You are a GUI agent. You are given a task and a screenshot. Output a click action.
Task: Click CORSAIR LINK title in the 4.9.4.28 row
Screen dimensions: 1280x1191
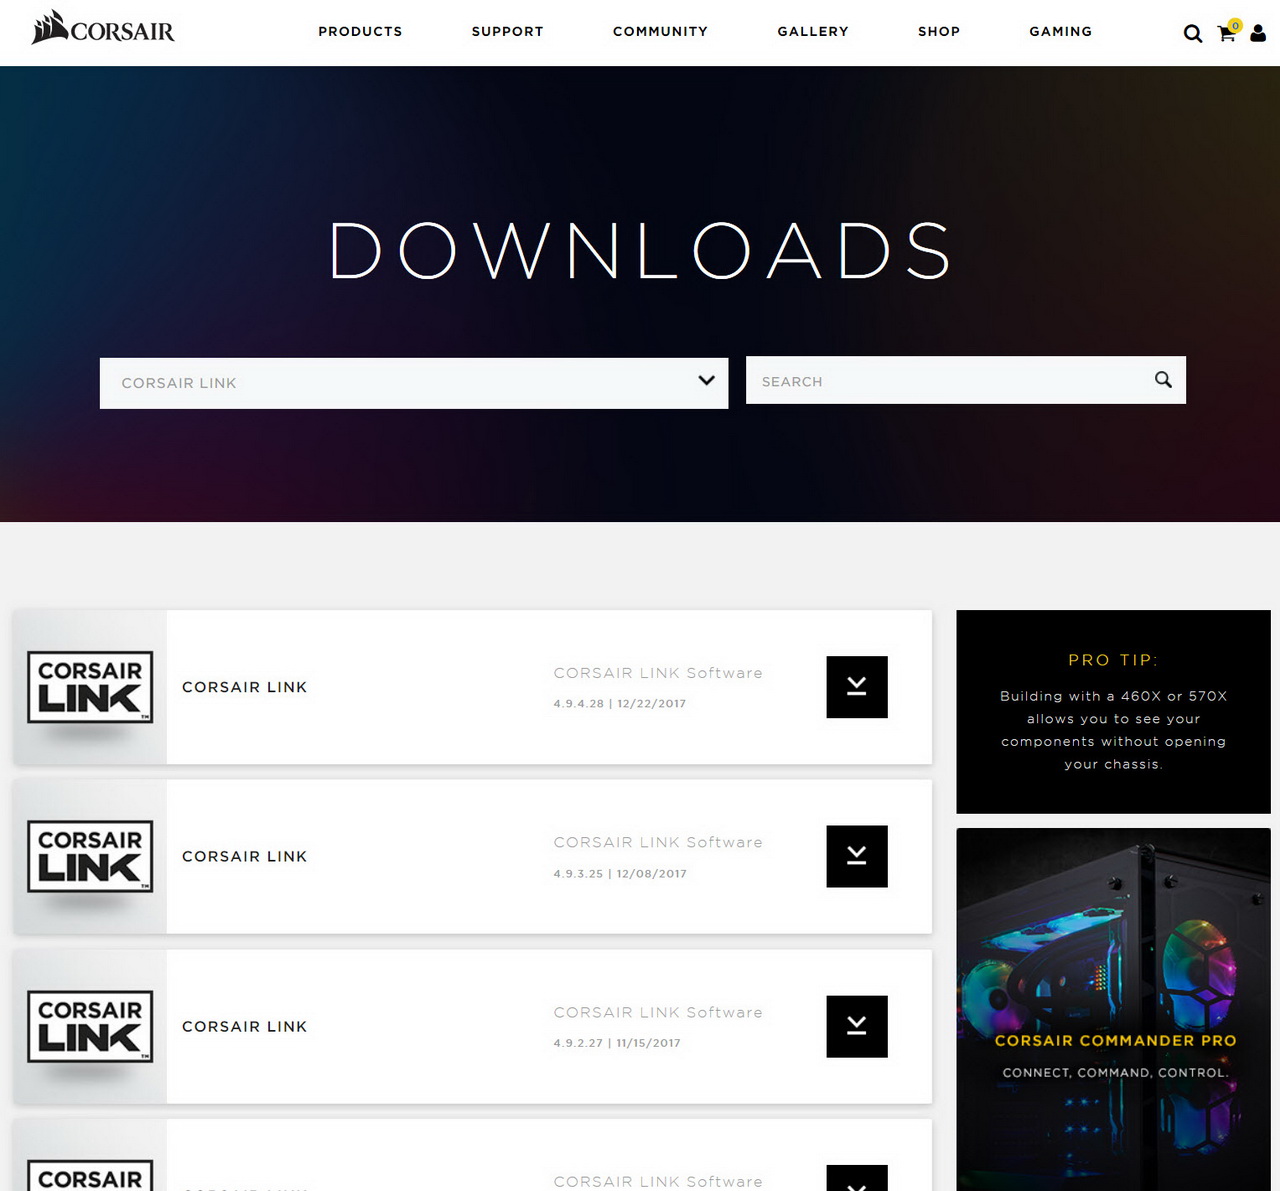coord(244,687)
